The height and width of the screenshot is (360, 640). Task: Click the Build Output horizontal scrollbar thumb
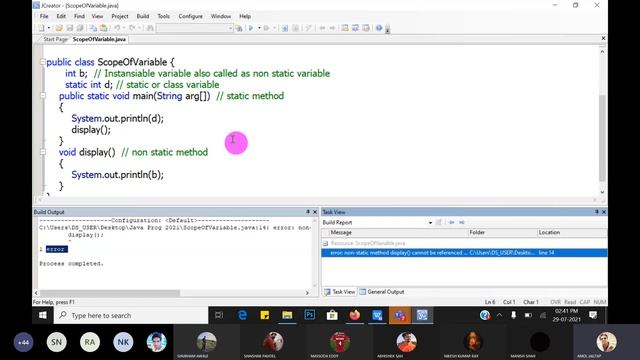(x=109, y=293)
